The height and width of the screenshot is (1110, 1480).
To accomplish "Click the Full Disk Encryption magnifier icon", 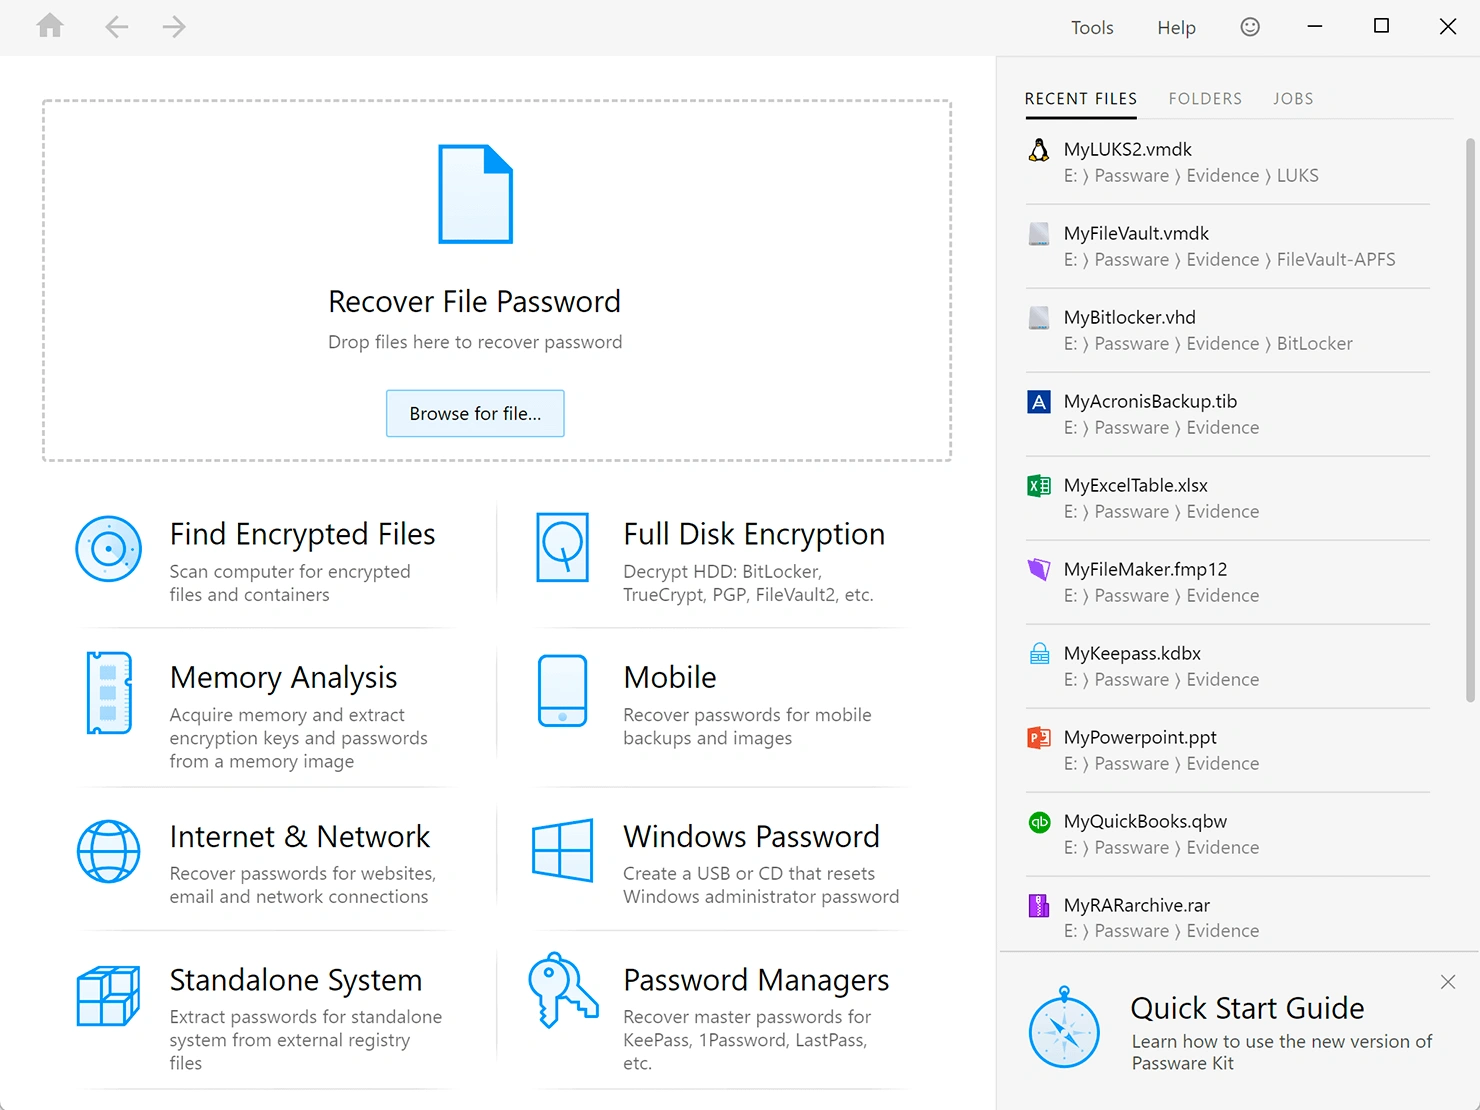I will pyautogui.click(x=563, y=548).
